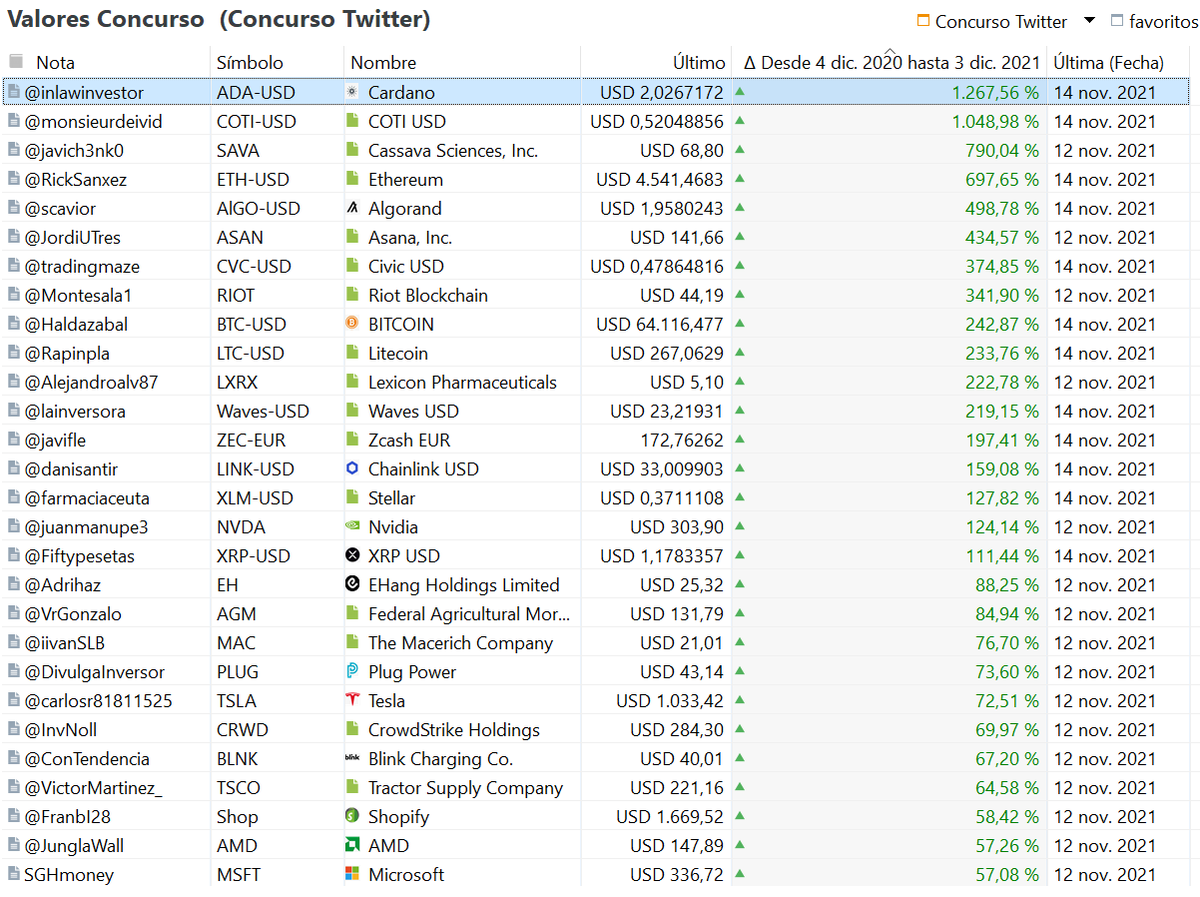Click the Bitcoin logo icon
The height and width of the screenshot is (897, 1200).
tap(352, 324)
